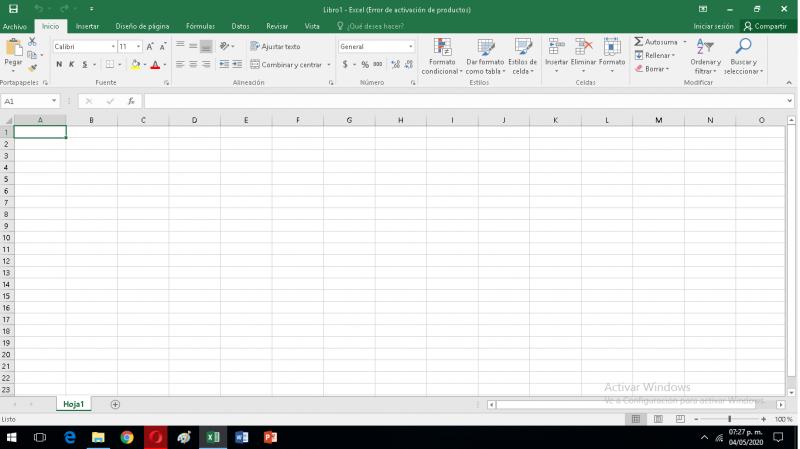Click Ajustar texto button
The image size is (800, 449).
pyautogui.click(x=276, y=46)
